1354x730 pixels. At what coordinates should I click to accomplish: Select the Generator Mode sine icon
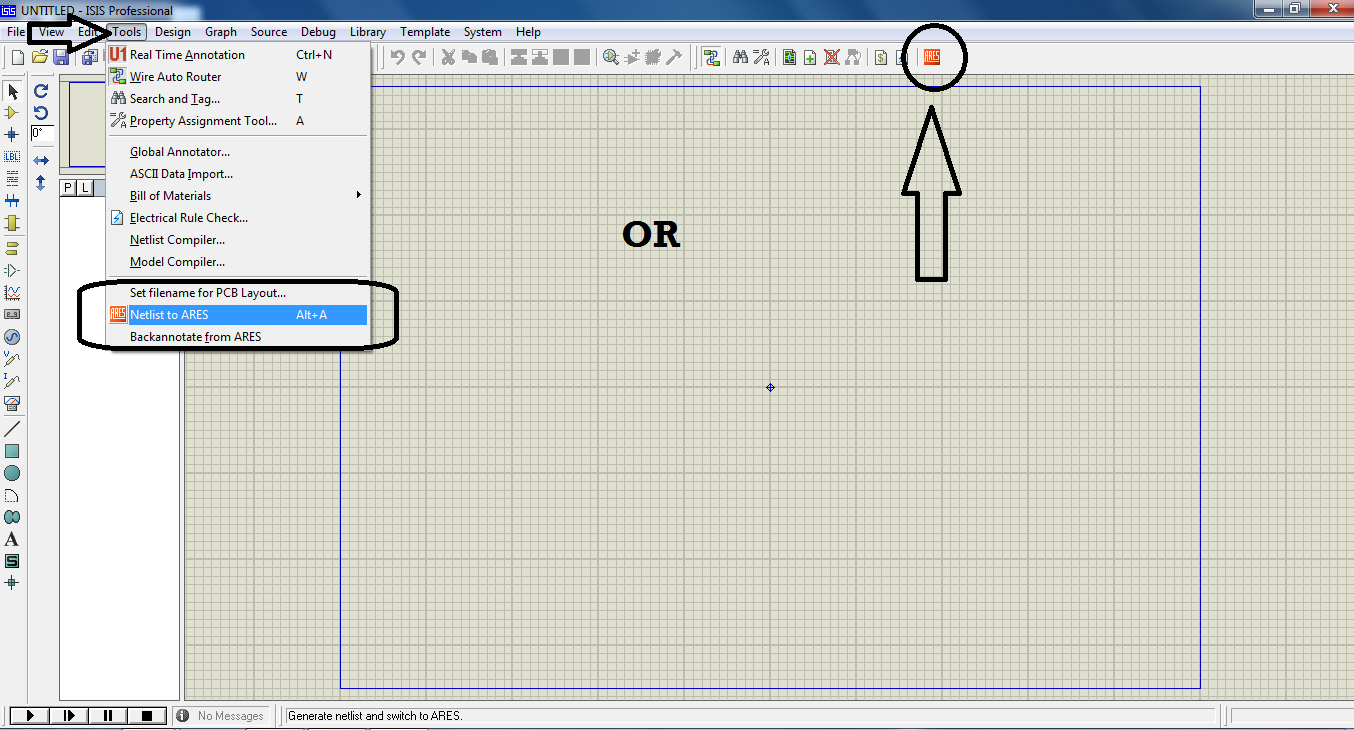click(x=12, y=337)
